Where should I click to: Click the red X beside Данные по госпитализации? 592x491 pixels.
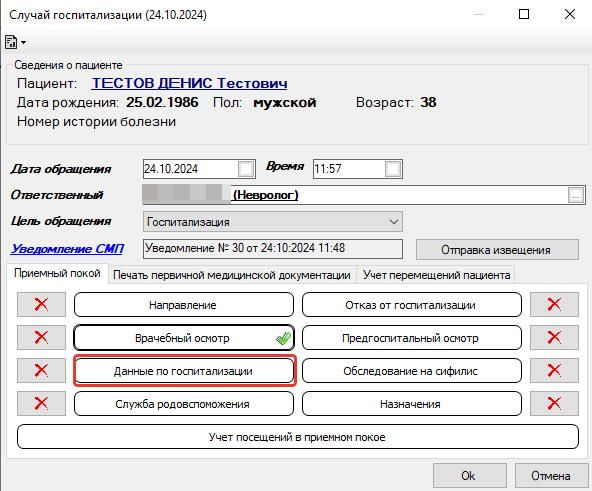tap(41, 371)
